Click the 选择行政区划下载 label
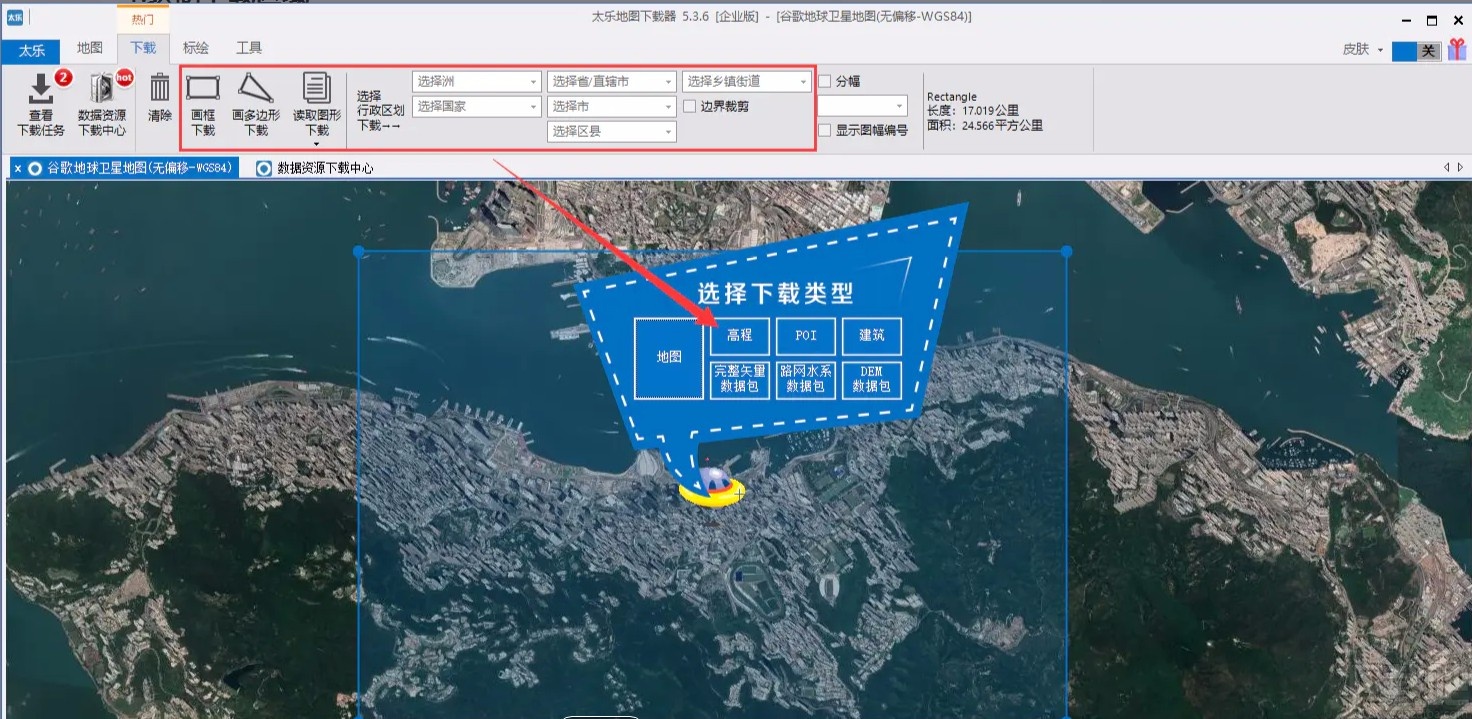1472x719 pixels. [x=380, y=111]
